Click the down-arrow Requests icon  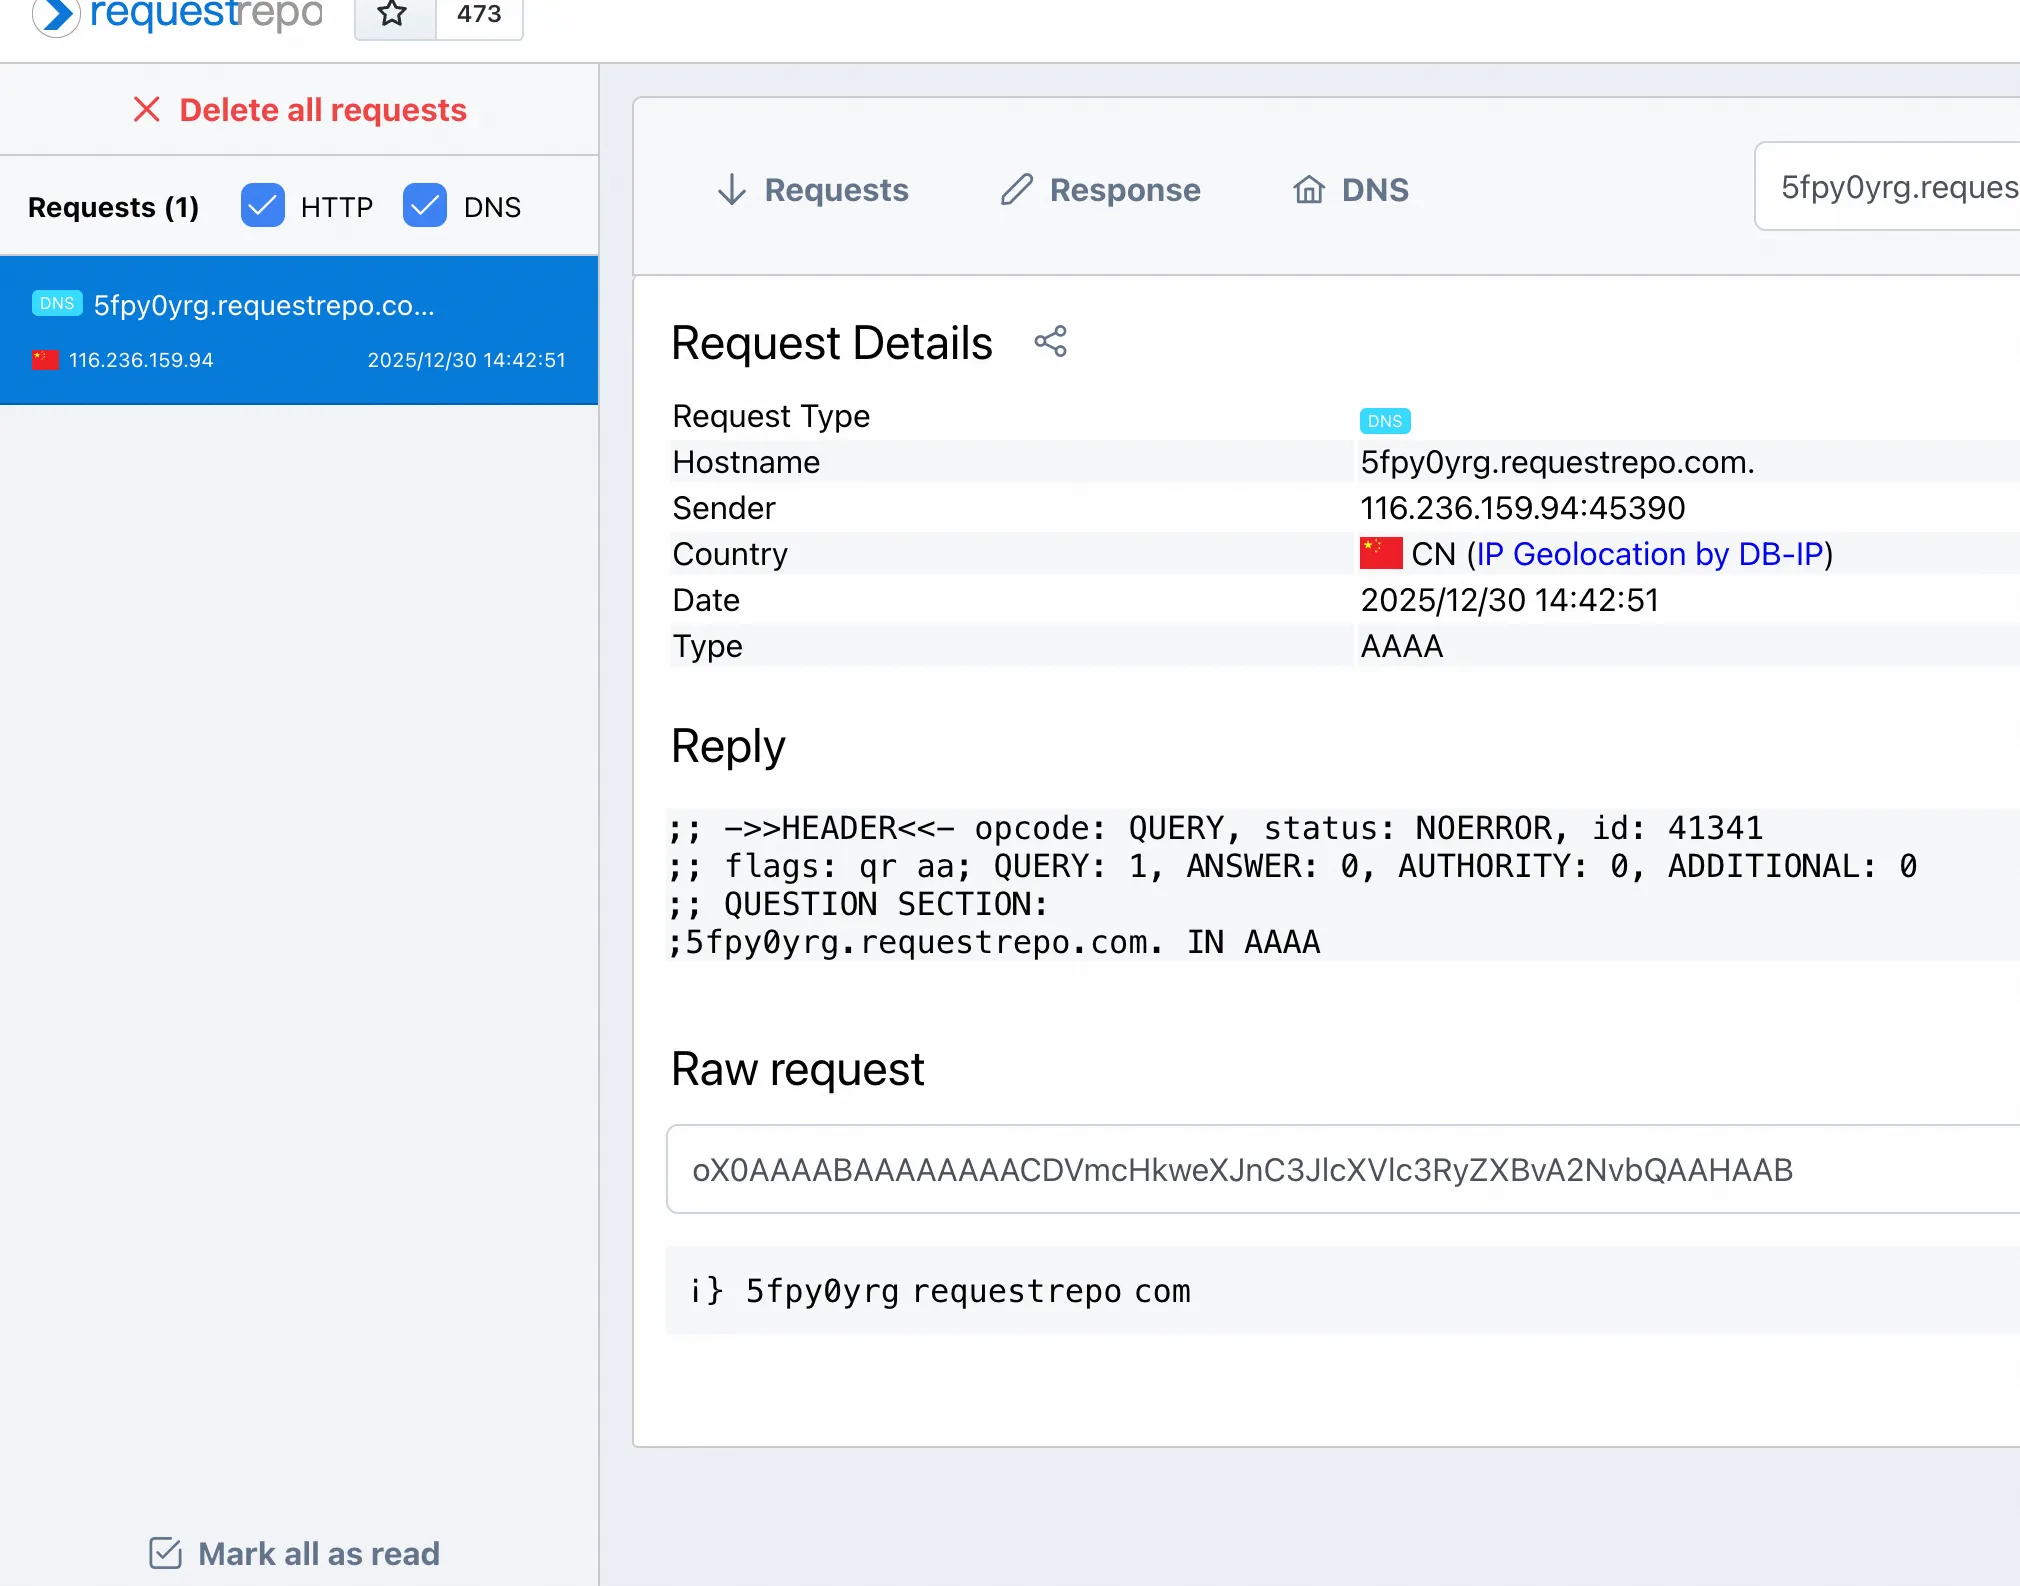(x=732, y=190)
